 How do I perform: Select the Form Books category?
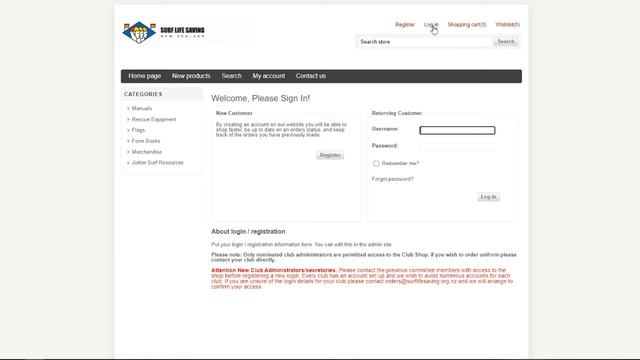pos(146,141)
